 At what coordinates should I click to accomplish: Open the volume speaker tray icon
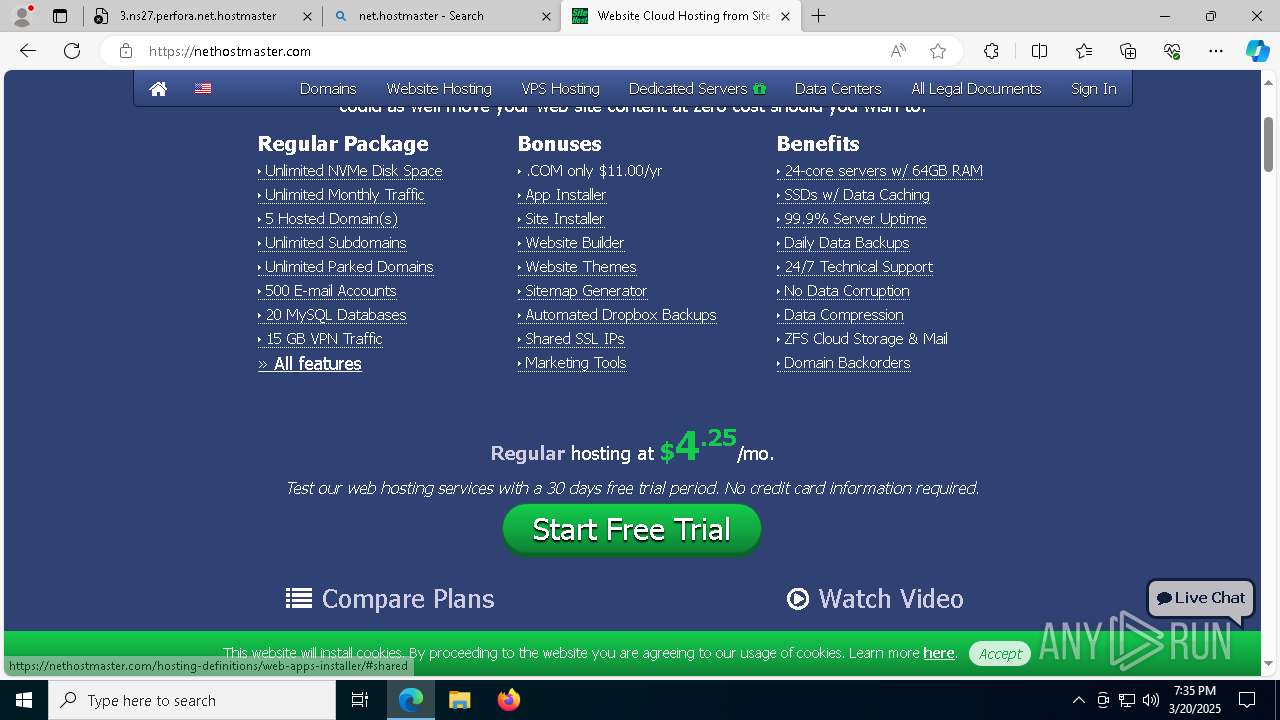pos(1150,700)
